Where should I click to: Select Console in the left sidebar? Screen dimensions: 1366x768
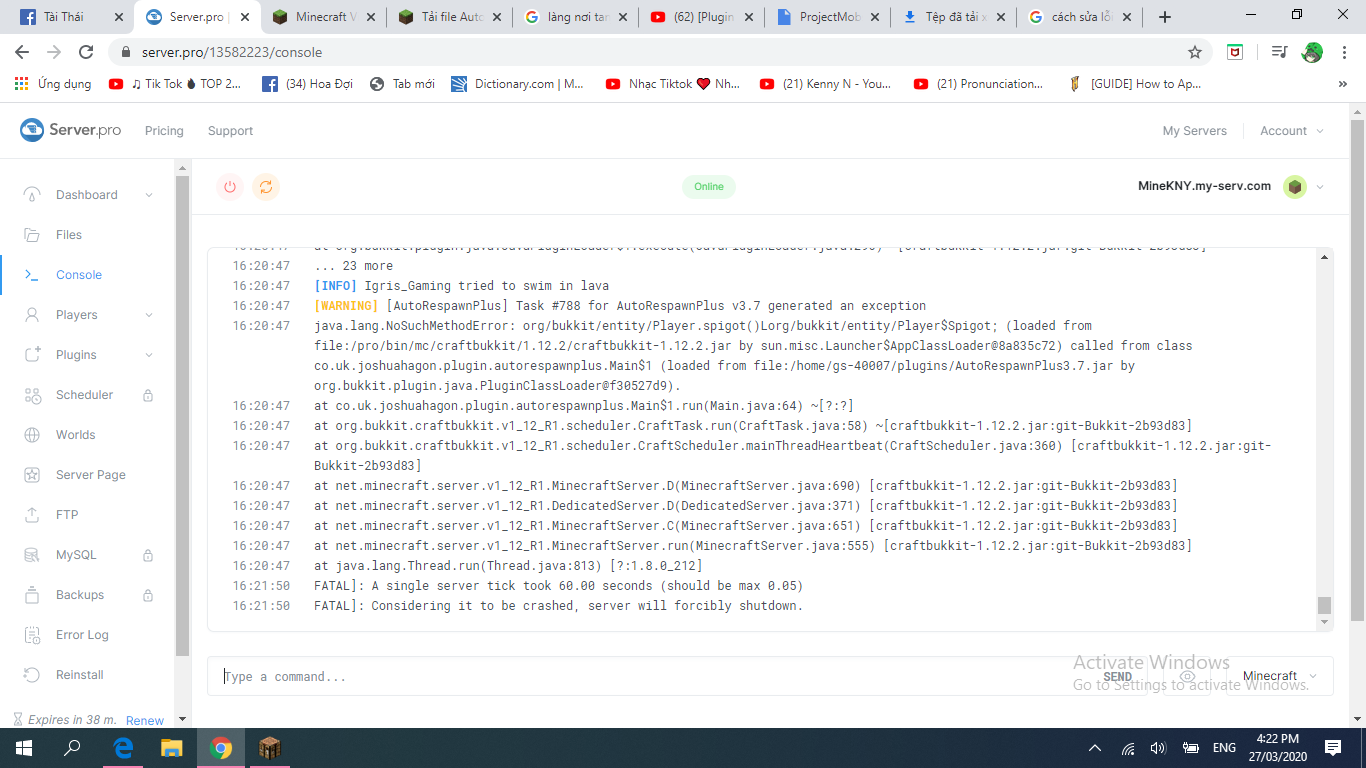click(x=79, y=275)
